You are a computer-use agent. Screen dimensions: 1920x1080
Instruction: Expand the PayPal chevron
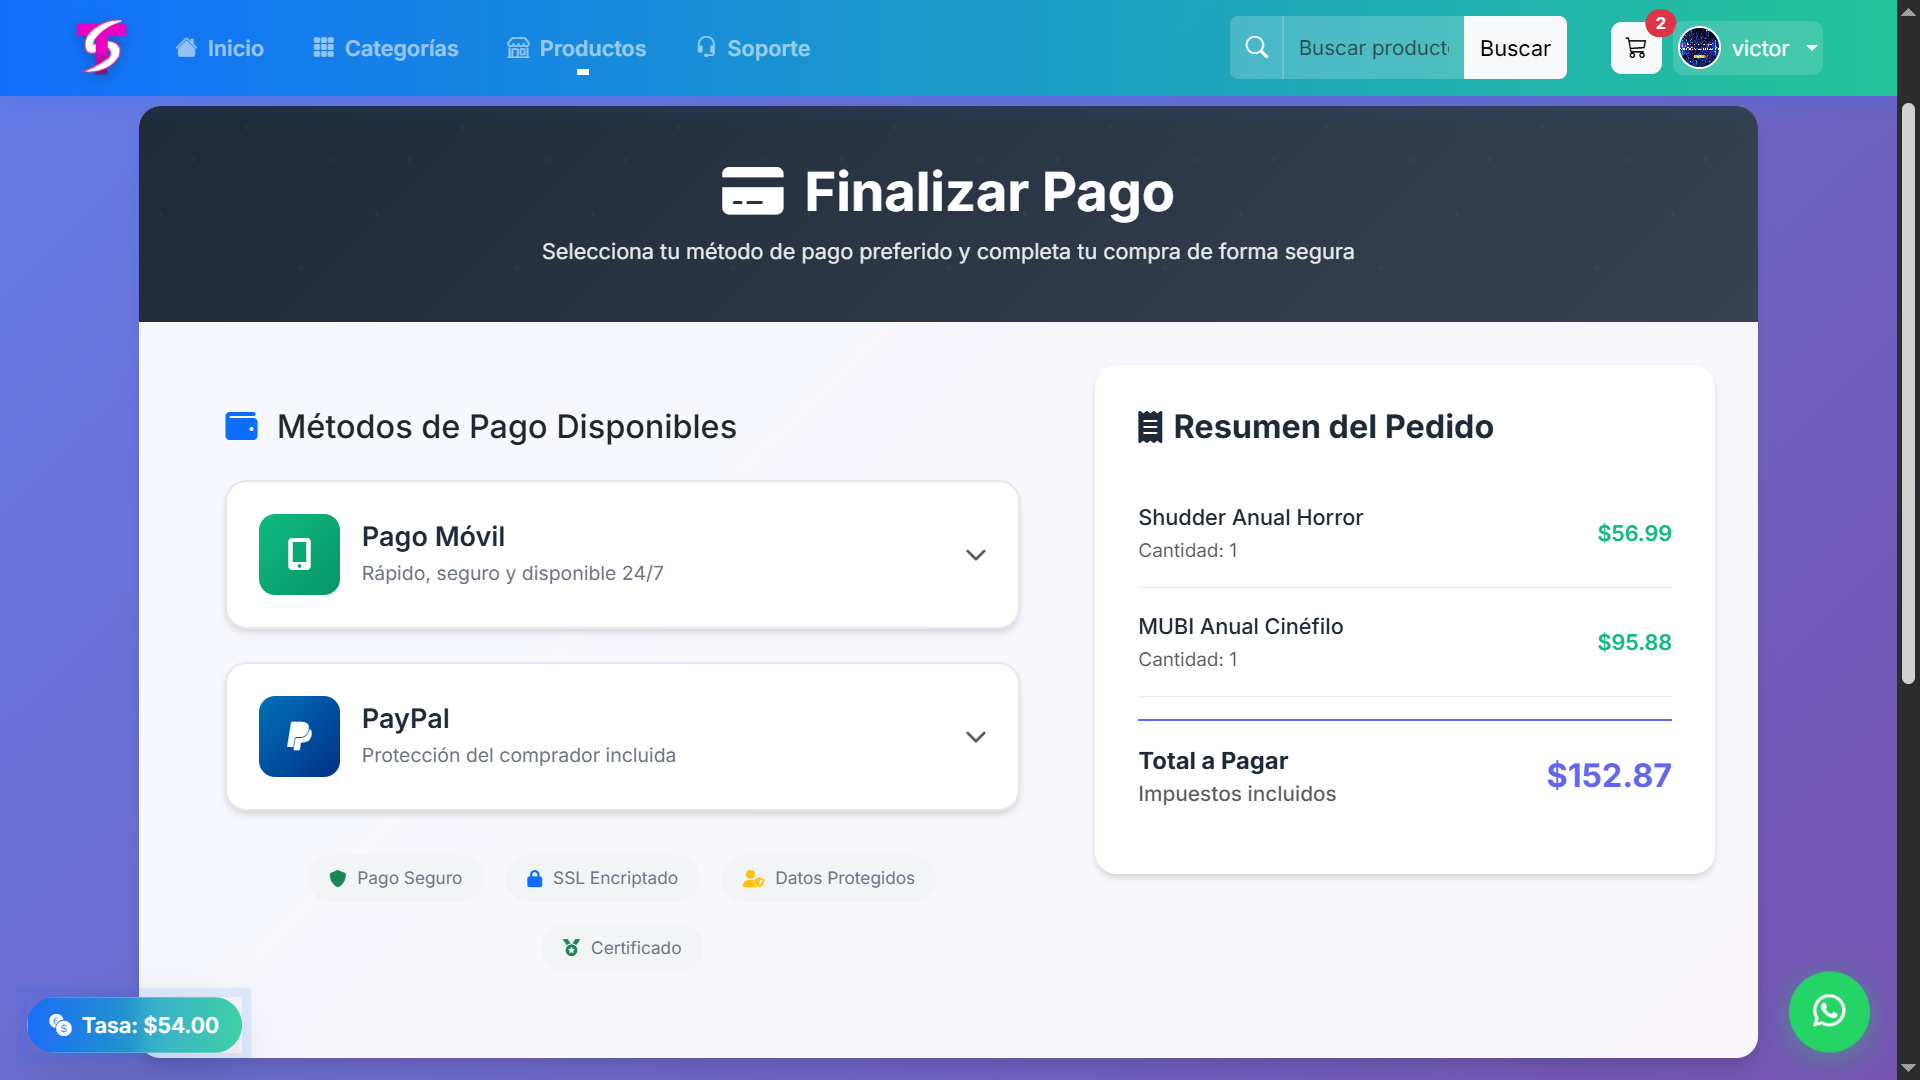pos(976,737)
